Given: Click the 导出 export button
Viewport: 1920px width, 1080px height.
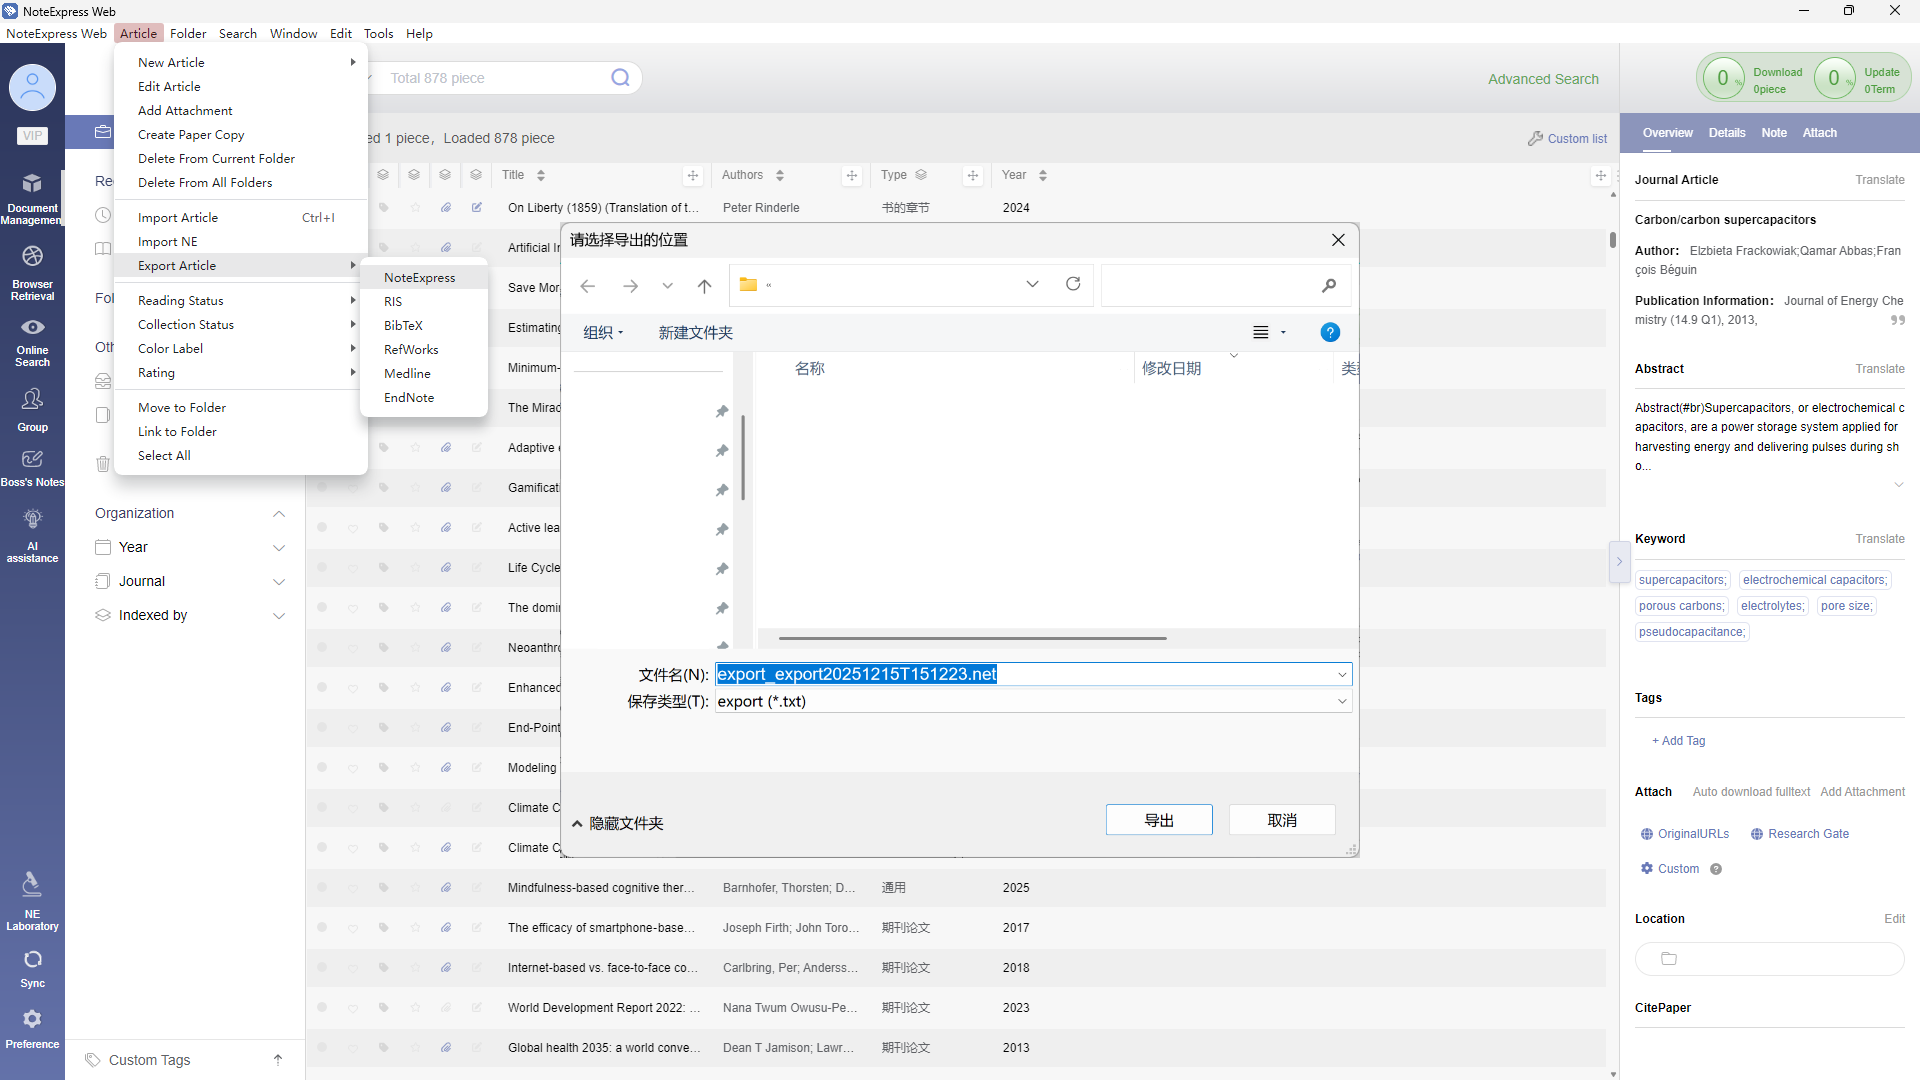Looking at the screenshot, I should (1158, 820).
